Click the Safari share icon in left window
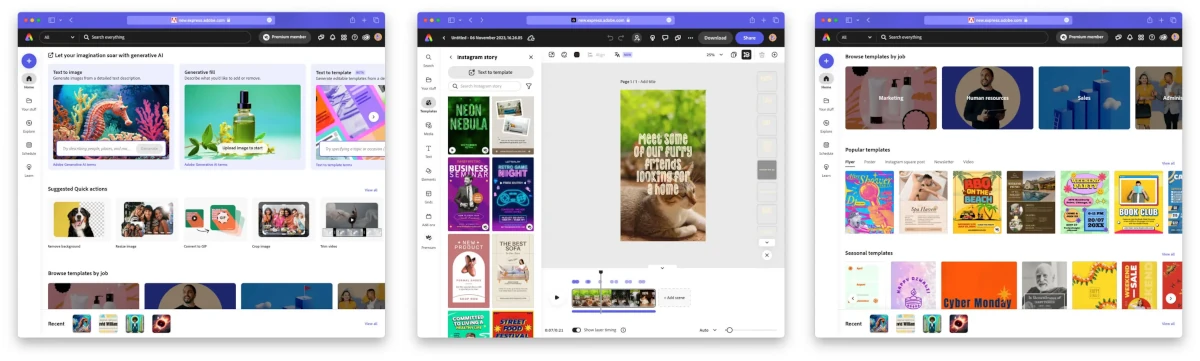 click(352, 20)
